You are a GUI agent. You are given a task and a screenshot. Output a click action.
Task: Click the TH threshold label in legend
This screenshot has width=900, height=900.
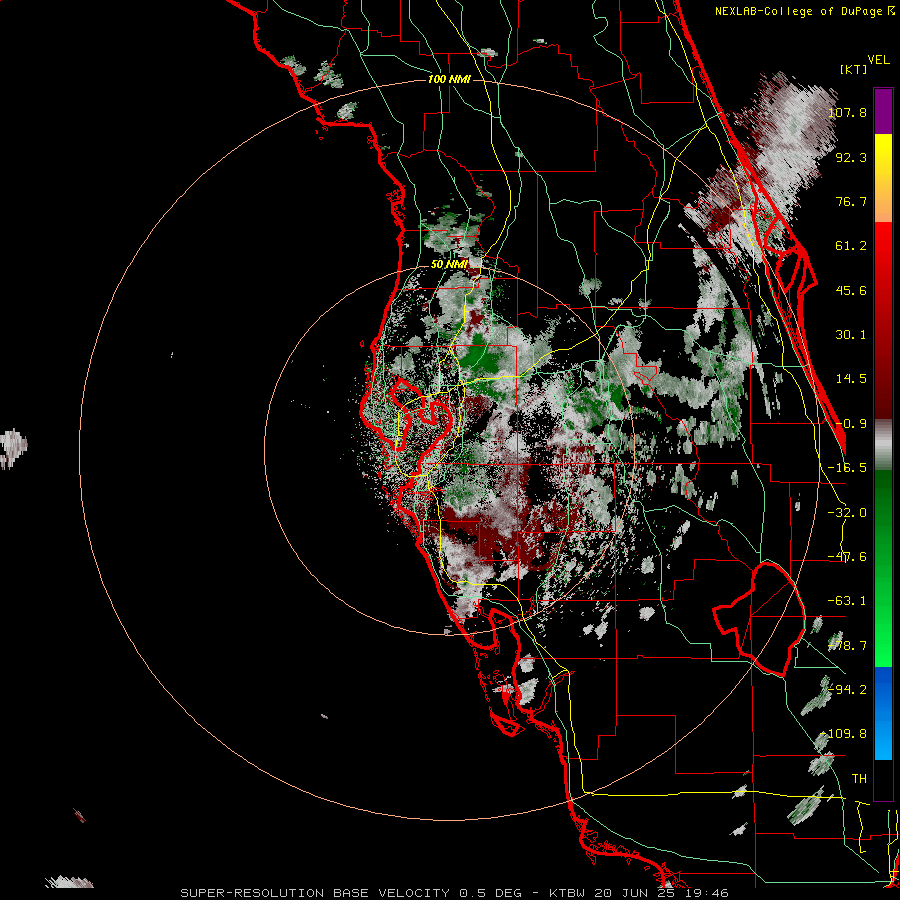point(859,779)
